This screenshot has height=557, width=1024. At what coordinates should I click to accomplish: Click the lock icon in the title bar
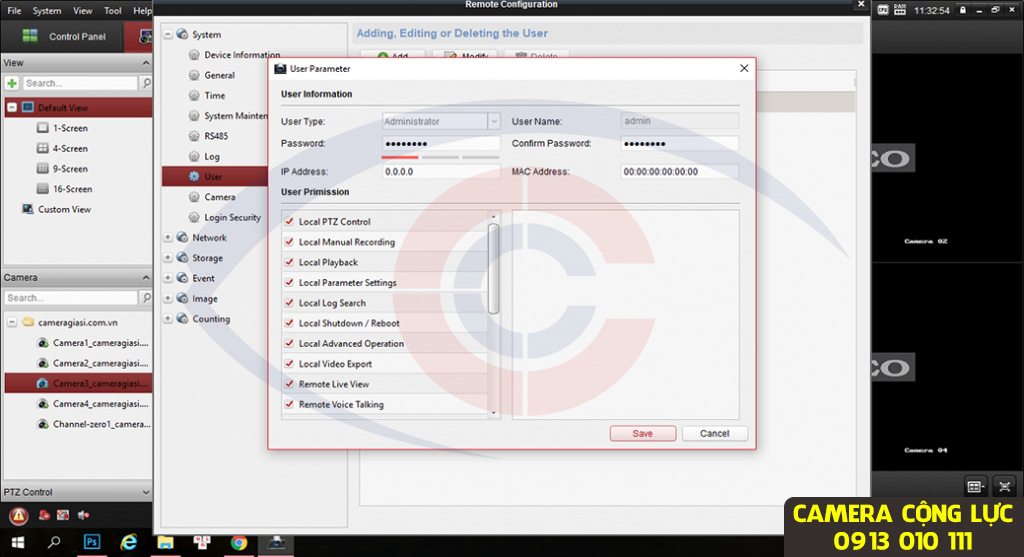tap(963, 10)
